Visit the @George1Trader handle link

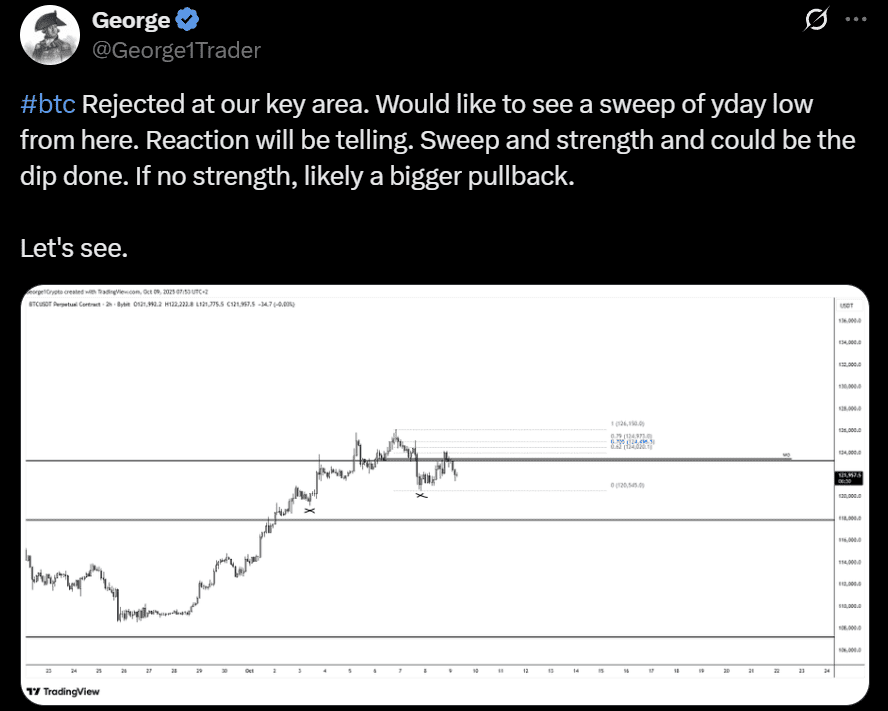pyautogui.click(x=176, y=50)
